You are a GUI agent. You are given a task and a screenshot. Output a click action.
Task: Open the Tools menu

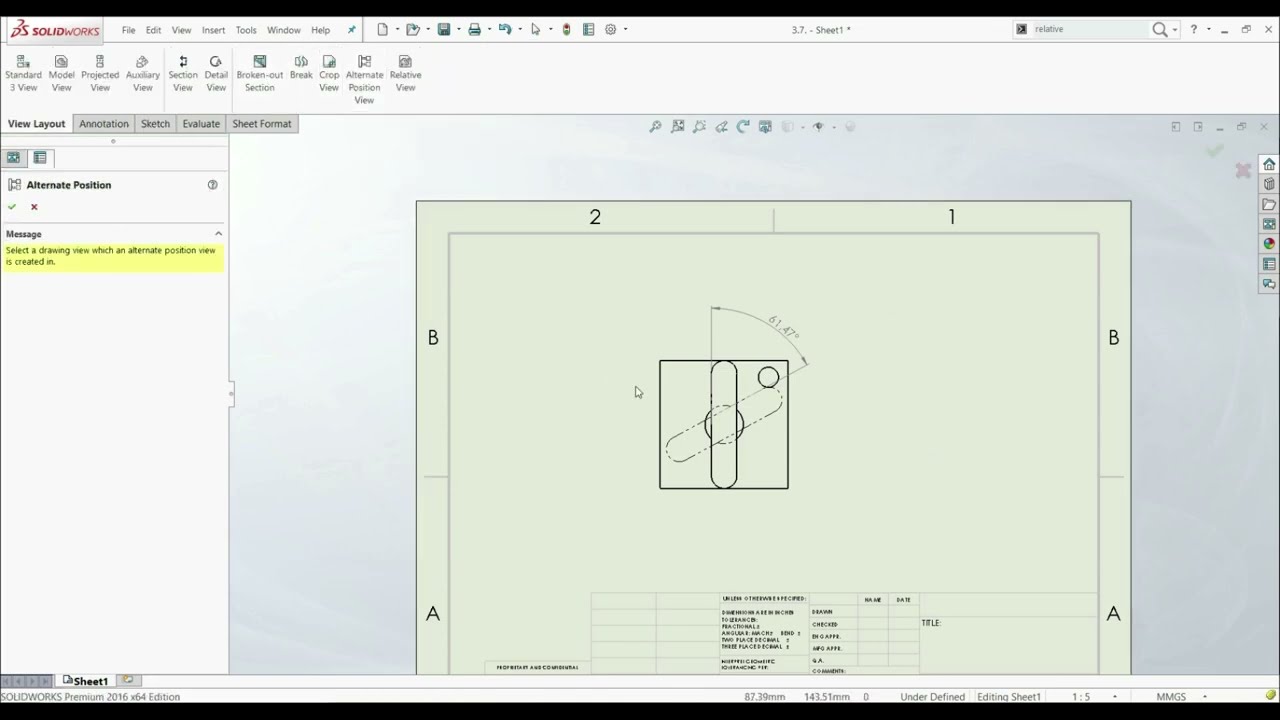[246, 30]
